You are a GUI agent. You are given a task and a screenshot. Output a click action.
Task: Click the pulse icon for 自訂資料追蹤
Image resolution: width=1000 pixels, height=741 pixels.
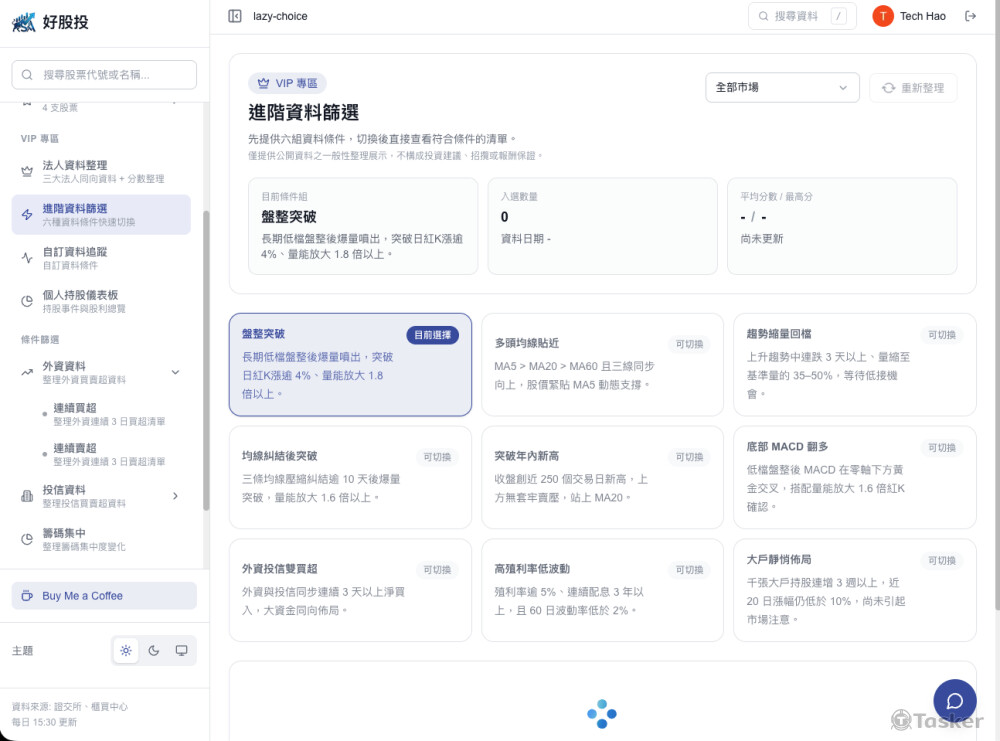[x=27, y=258]
